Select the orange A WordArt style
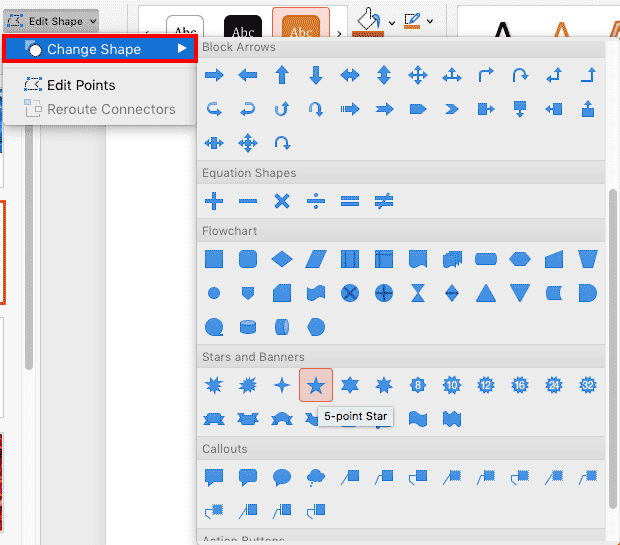This screenshot has width=620, height=545. tap(561, 29)
